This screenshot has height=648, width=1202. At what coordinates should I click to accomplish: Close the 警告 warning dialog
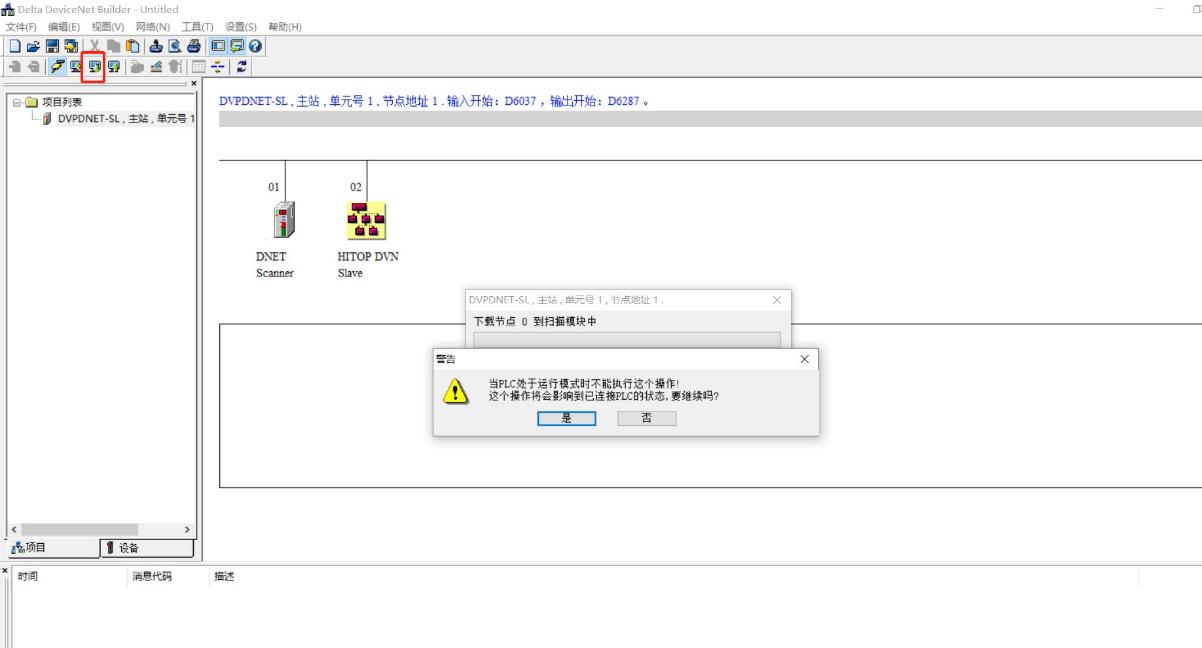tap(806, 359)
